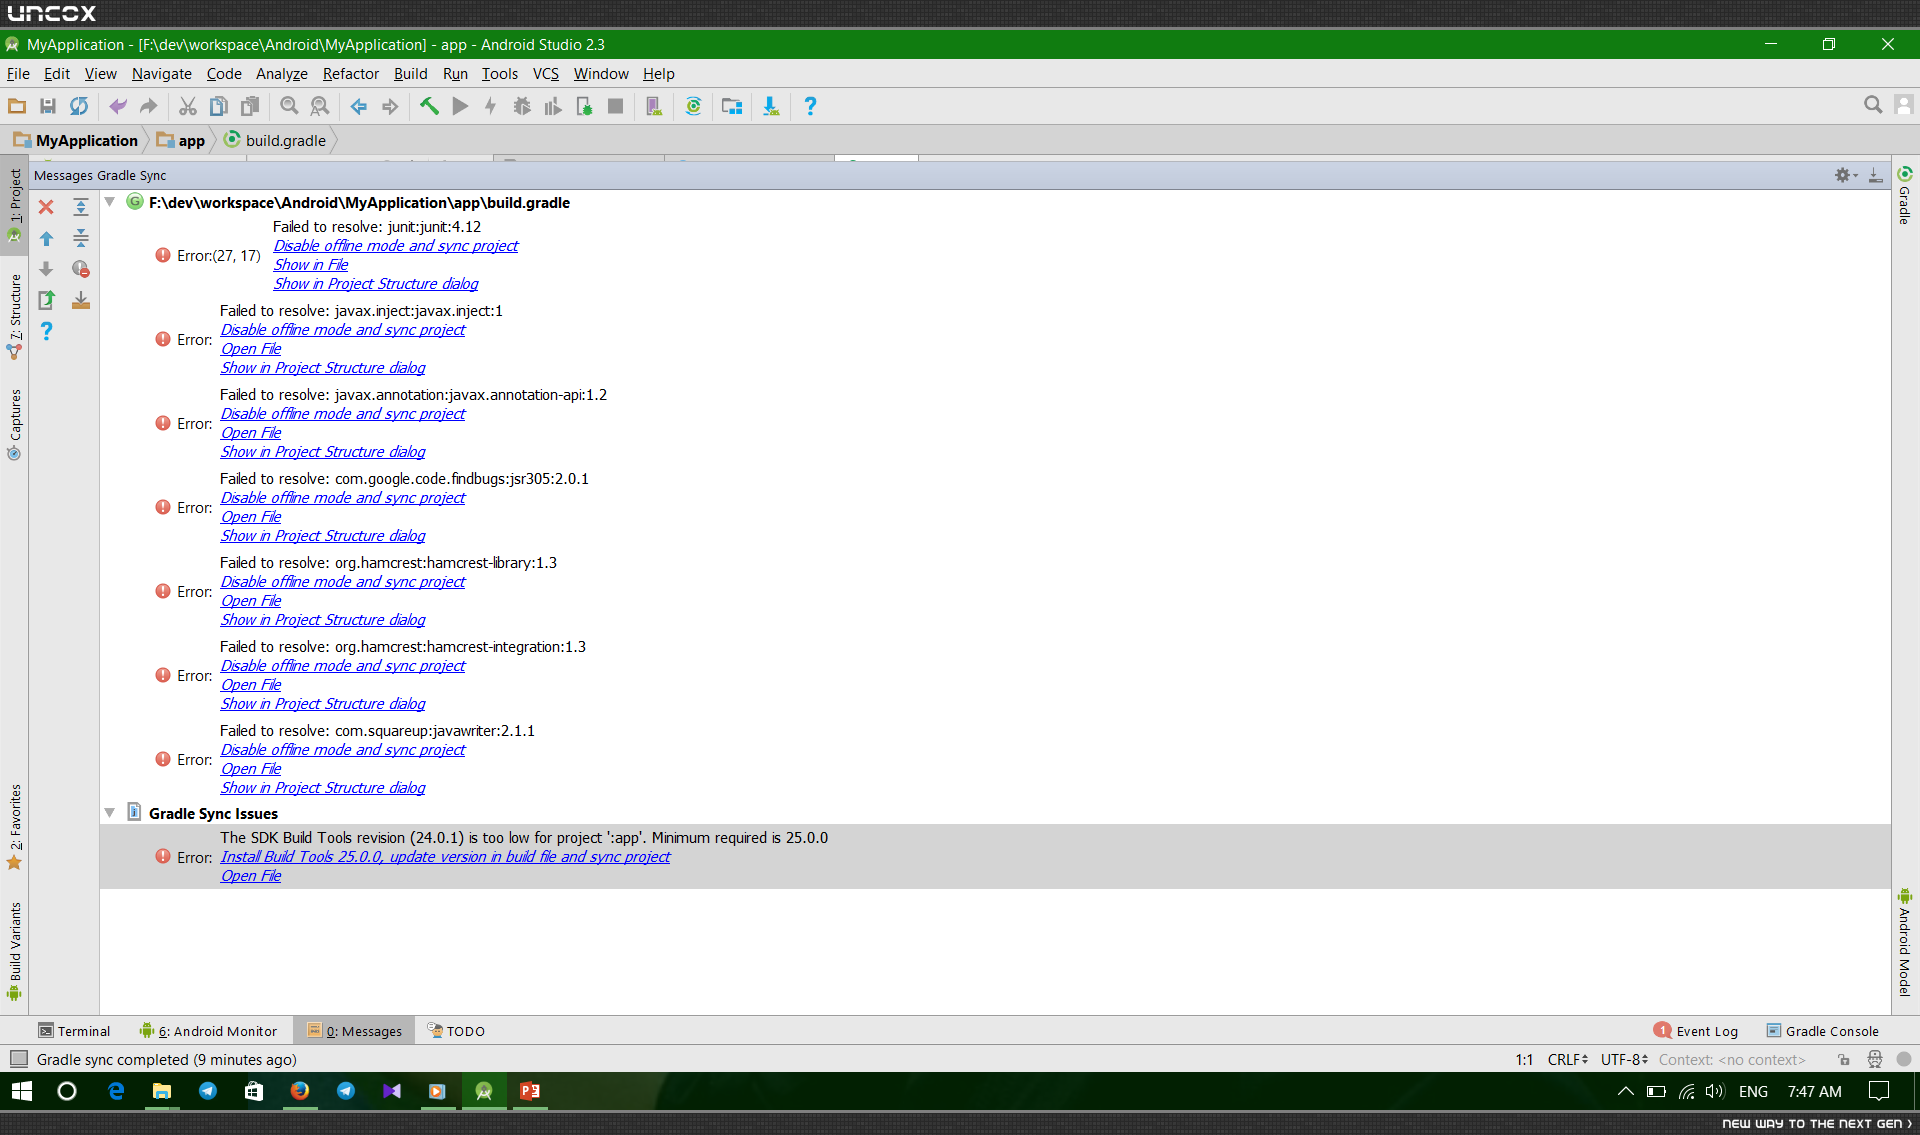Click Attach debugger to Android process icon
The height and width of the screenshot is (1135, 1920).
pyautogui.click(x=584, y=106)
